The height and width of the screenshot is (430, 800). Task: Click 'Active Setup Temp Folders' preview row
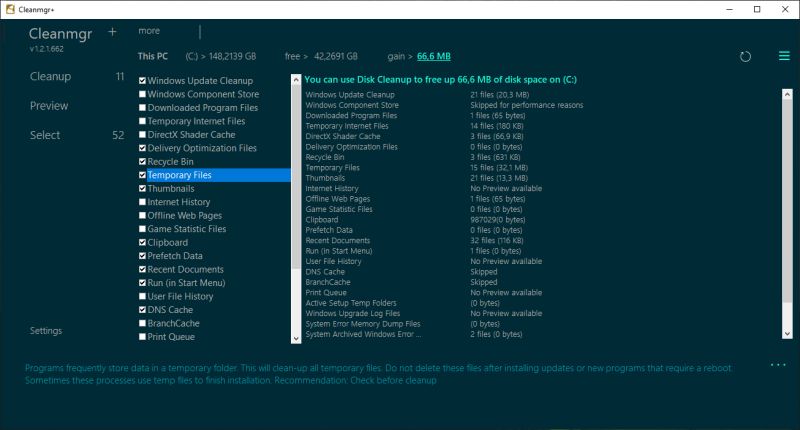point(351,303)
